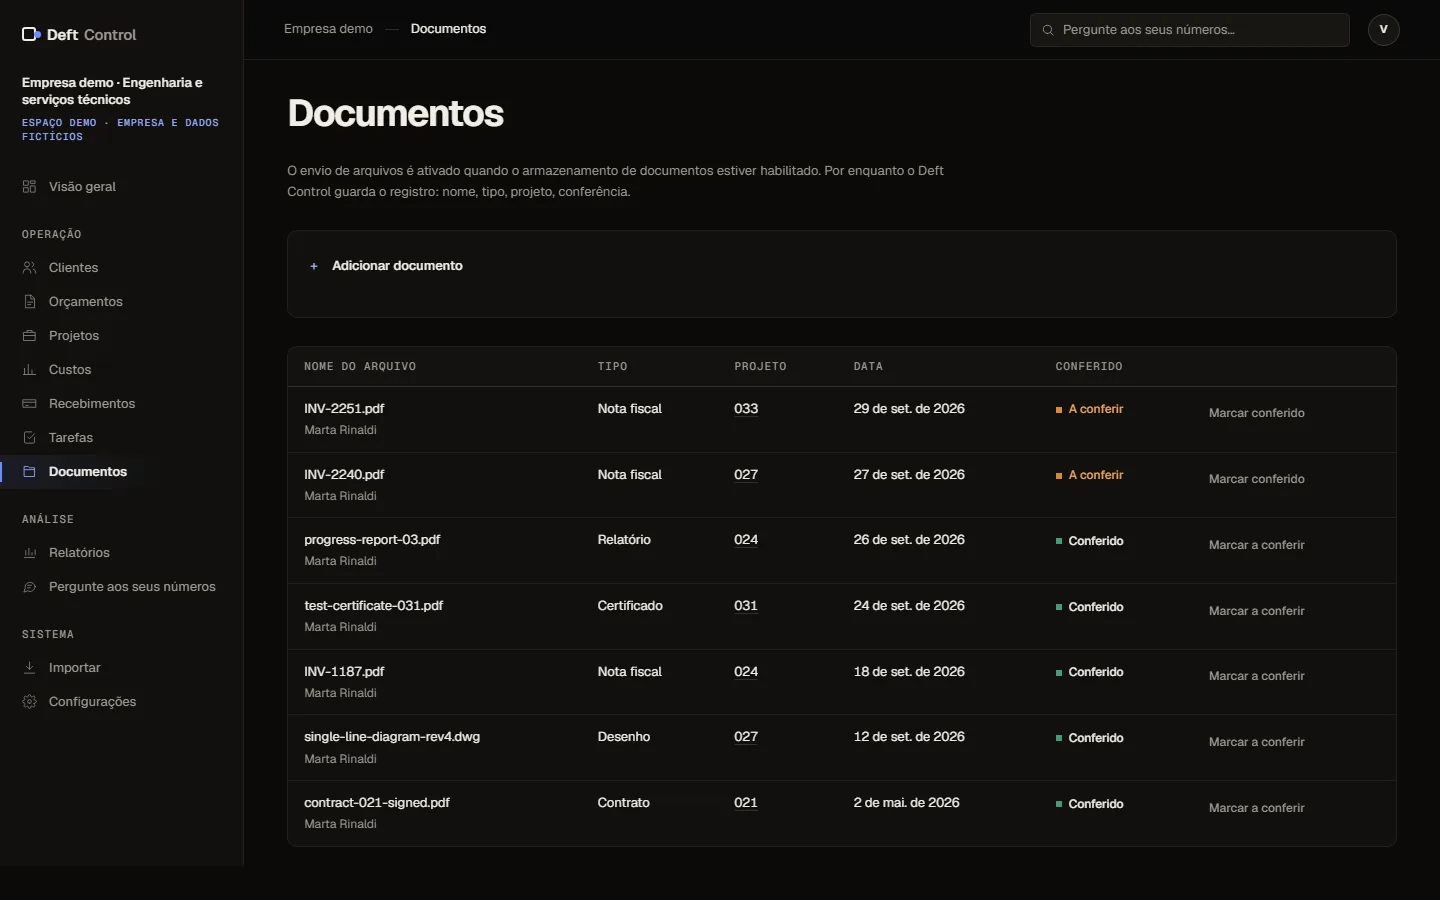
Task: Click the Orçamentos document icon
Action: click(30, 302)
